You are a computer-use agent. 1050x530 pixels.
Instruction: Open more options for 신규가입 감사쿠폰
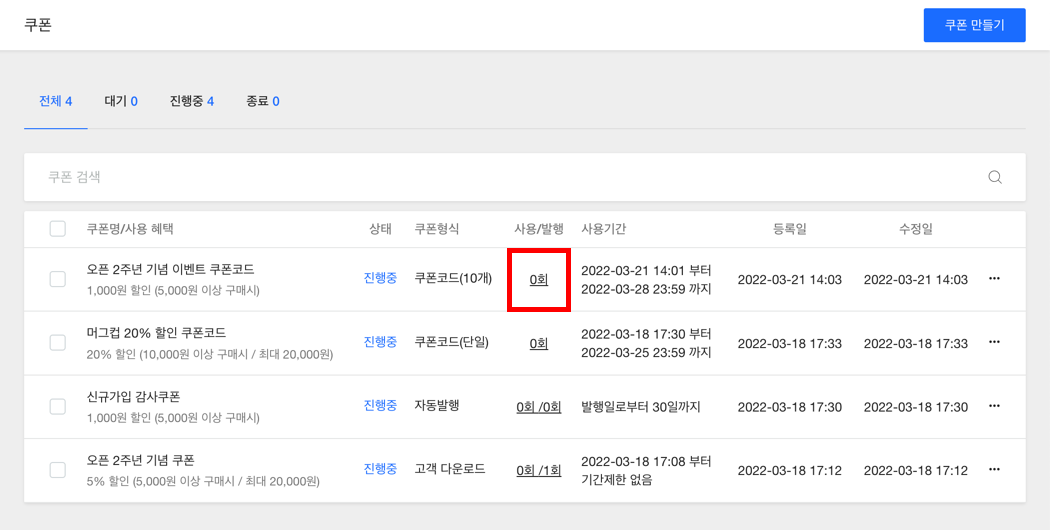994,407
